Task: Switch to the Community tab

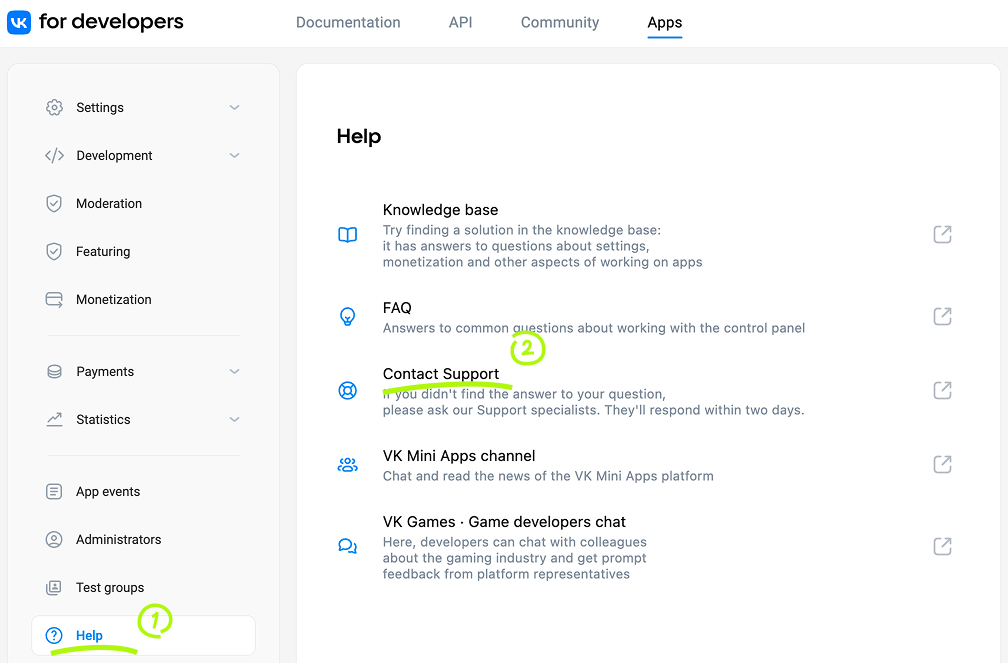Action: click(x=560, y=23)
